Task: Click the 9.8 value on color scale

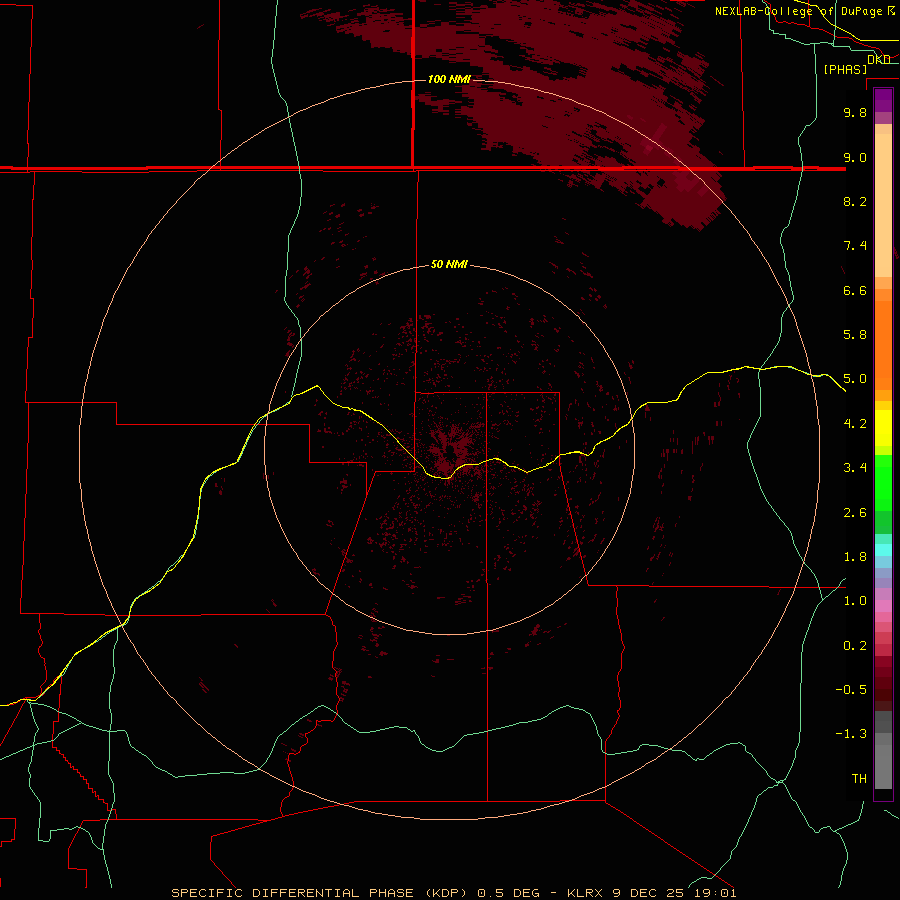Action: tap(855, 112)
